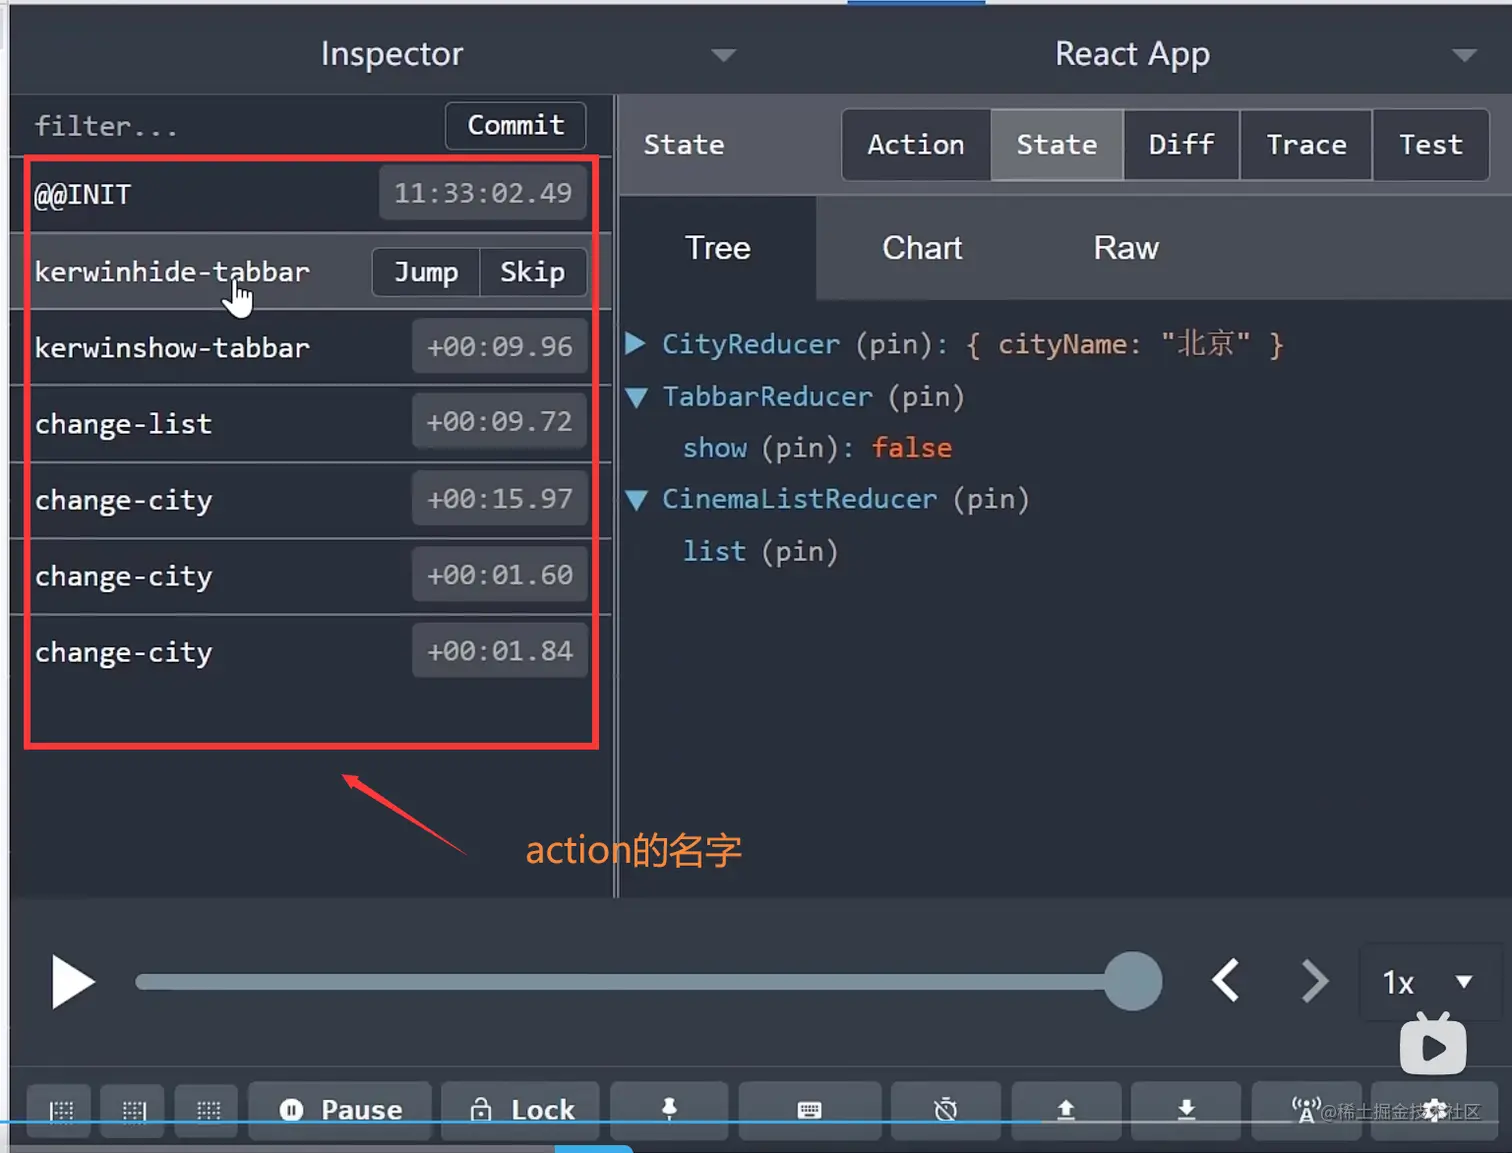The height and width of the screenshot is (1153, 1512).
Task: Click the +00:09.96 time badge
Action: (500, 346)
